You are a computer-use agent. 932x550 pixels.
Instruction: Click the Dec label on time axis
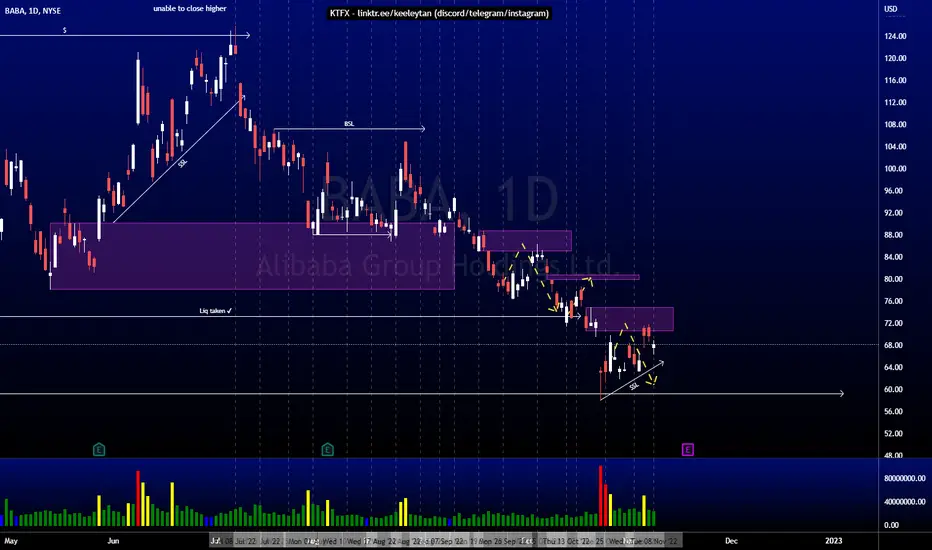731,541
